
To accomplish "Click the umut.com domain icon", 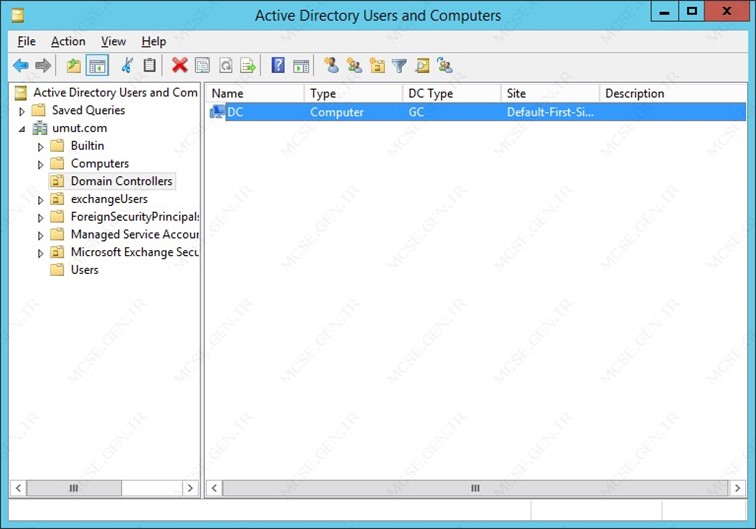I will [40, 128].
